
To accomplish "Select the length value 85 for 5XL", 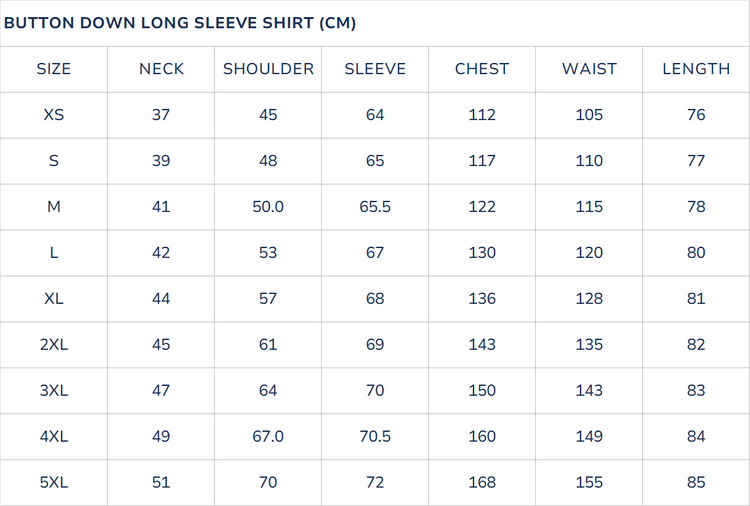I will (x=696, y=482).
